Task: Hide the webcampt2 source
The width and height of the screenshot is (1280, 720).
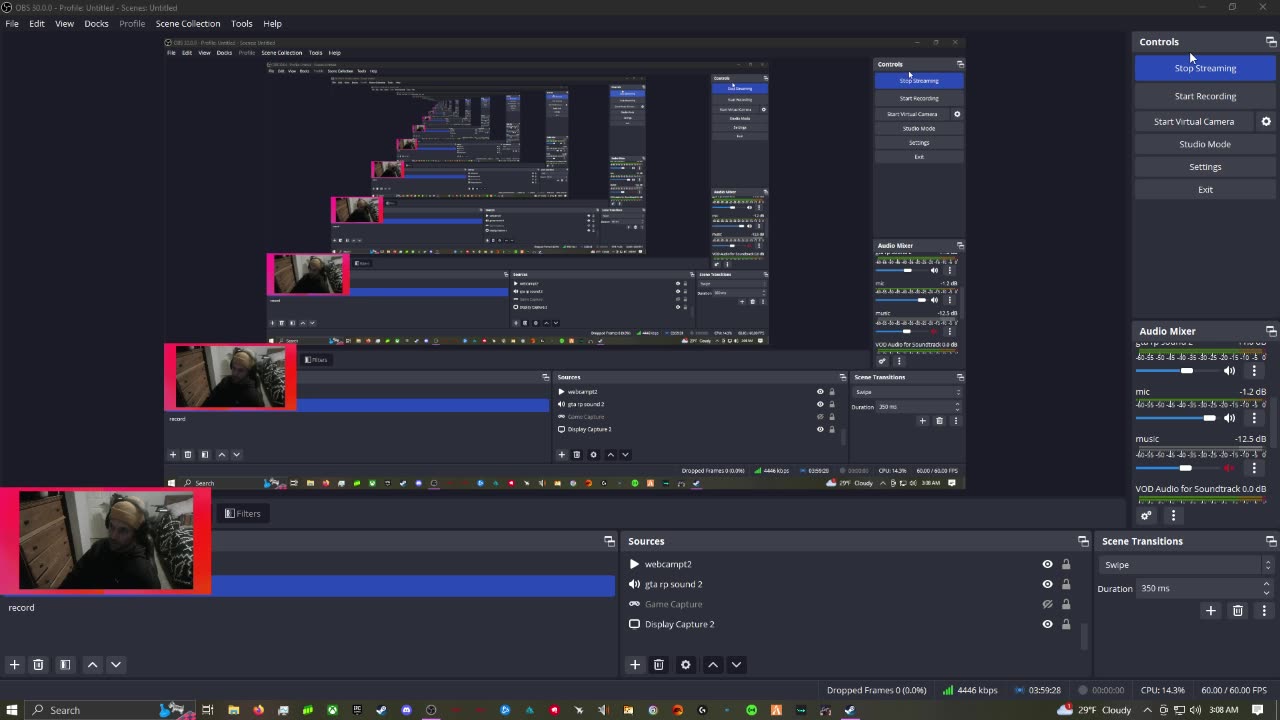Action: pos(1047,564)
